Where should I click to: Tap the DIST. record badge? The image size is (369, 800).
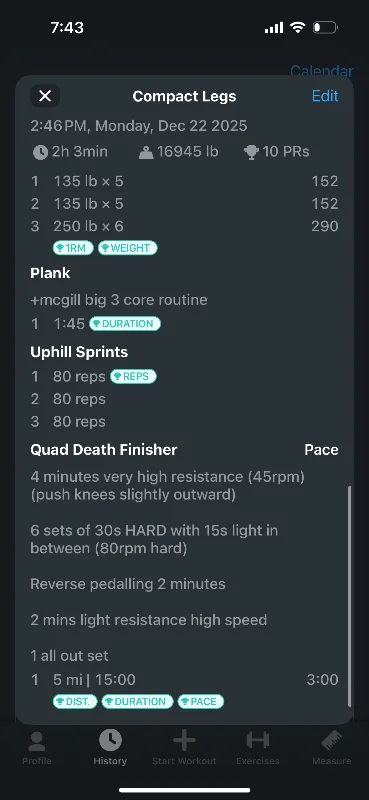pyautogui.click(x=75, y=702)
